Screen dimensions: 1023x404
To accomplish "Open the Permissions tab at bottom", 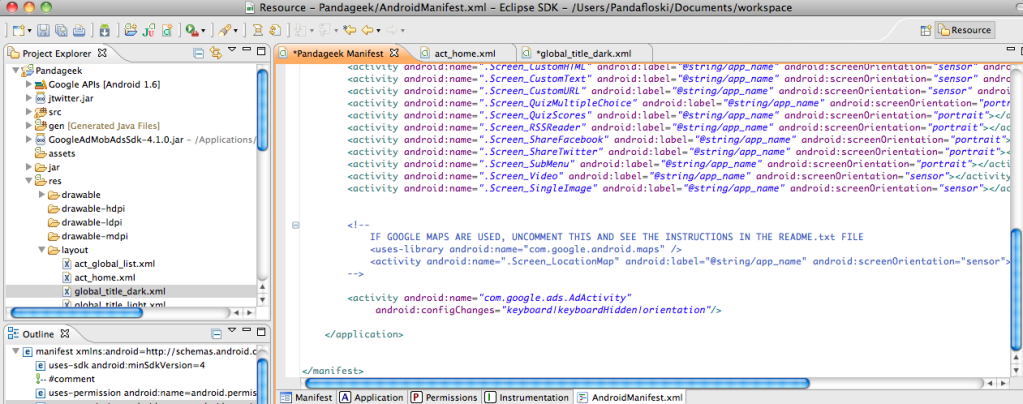I will click(x=444, y=397).
